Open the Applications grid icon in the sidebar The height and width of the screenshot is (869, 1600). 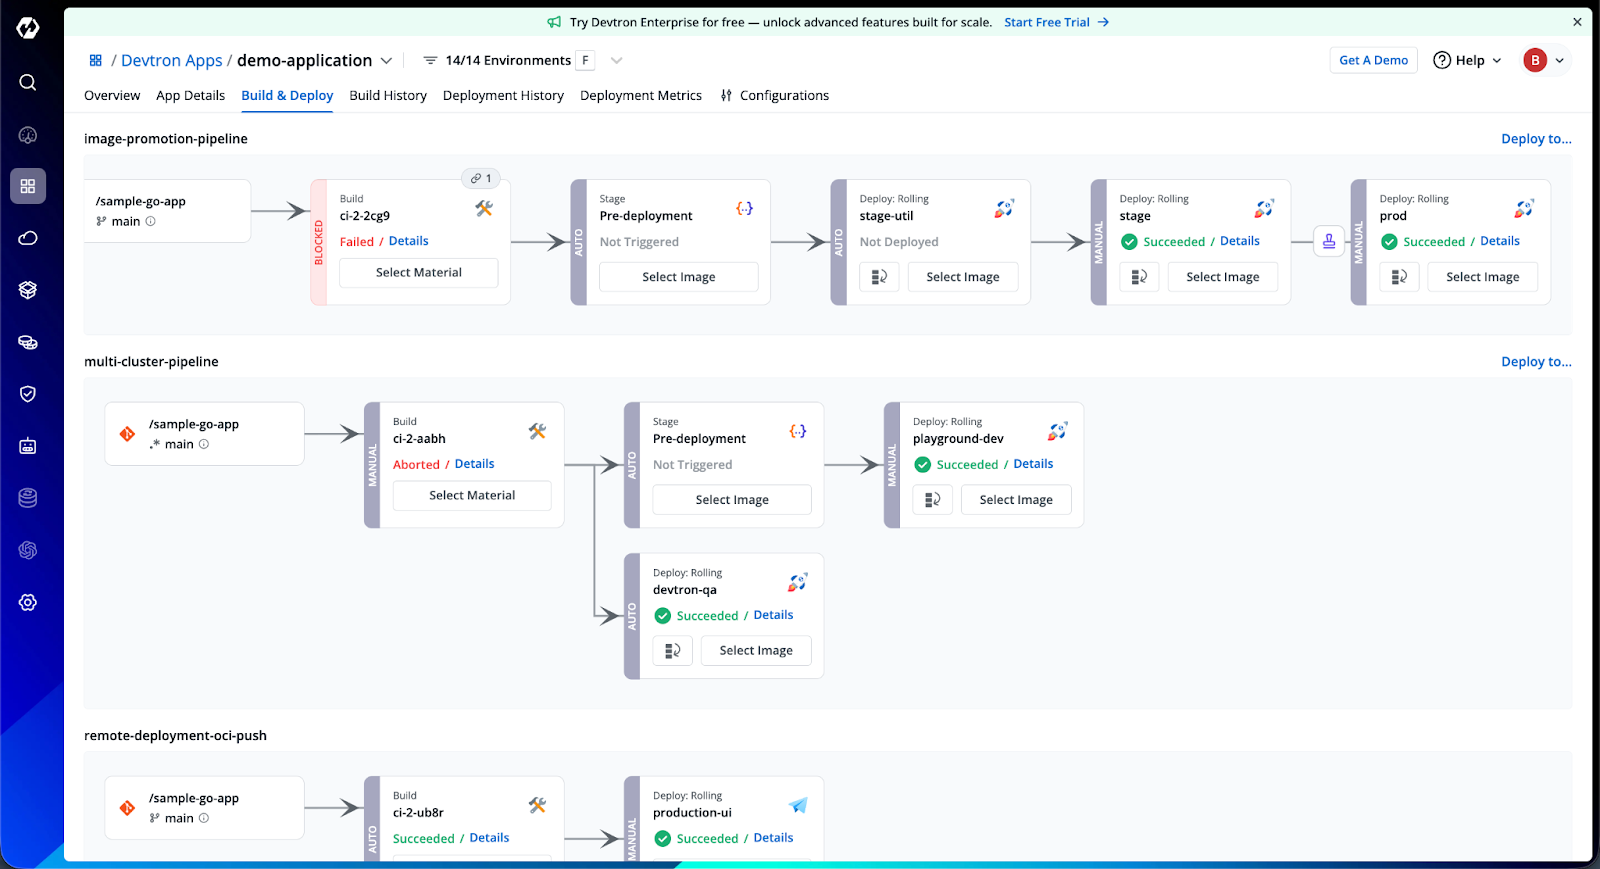pos(28,186)
